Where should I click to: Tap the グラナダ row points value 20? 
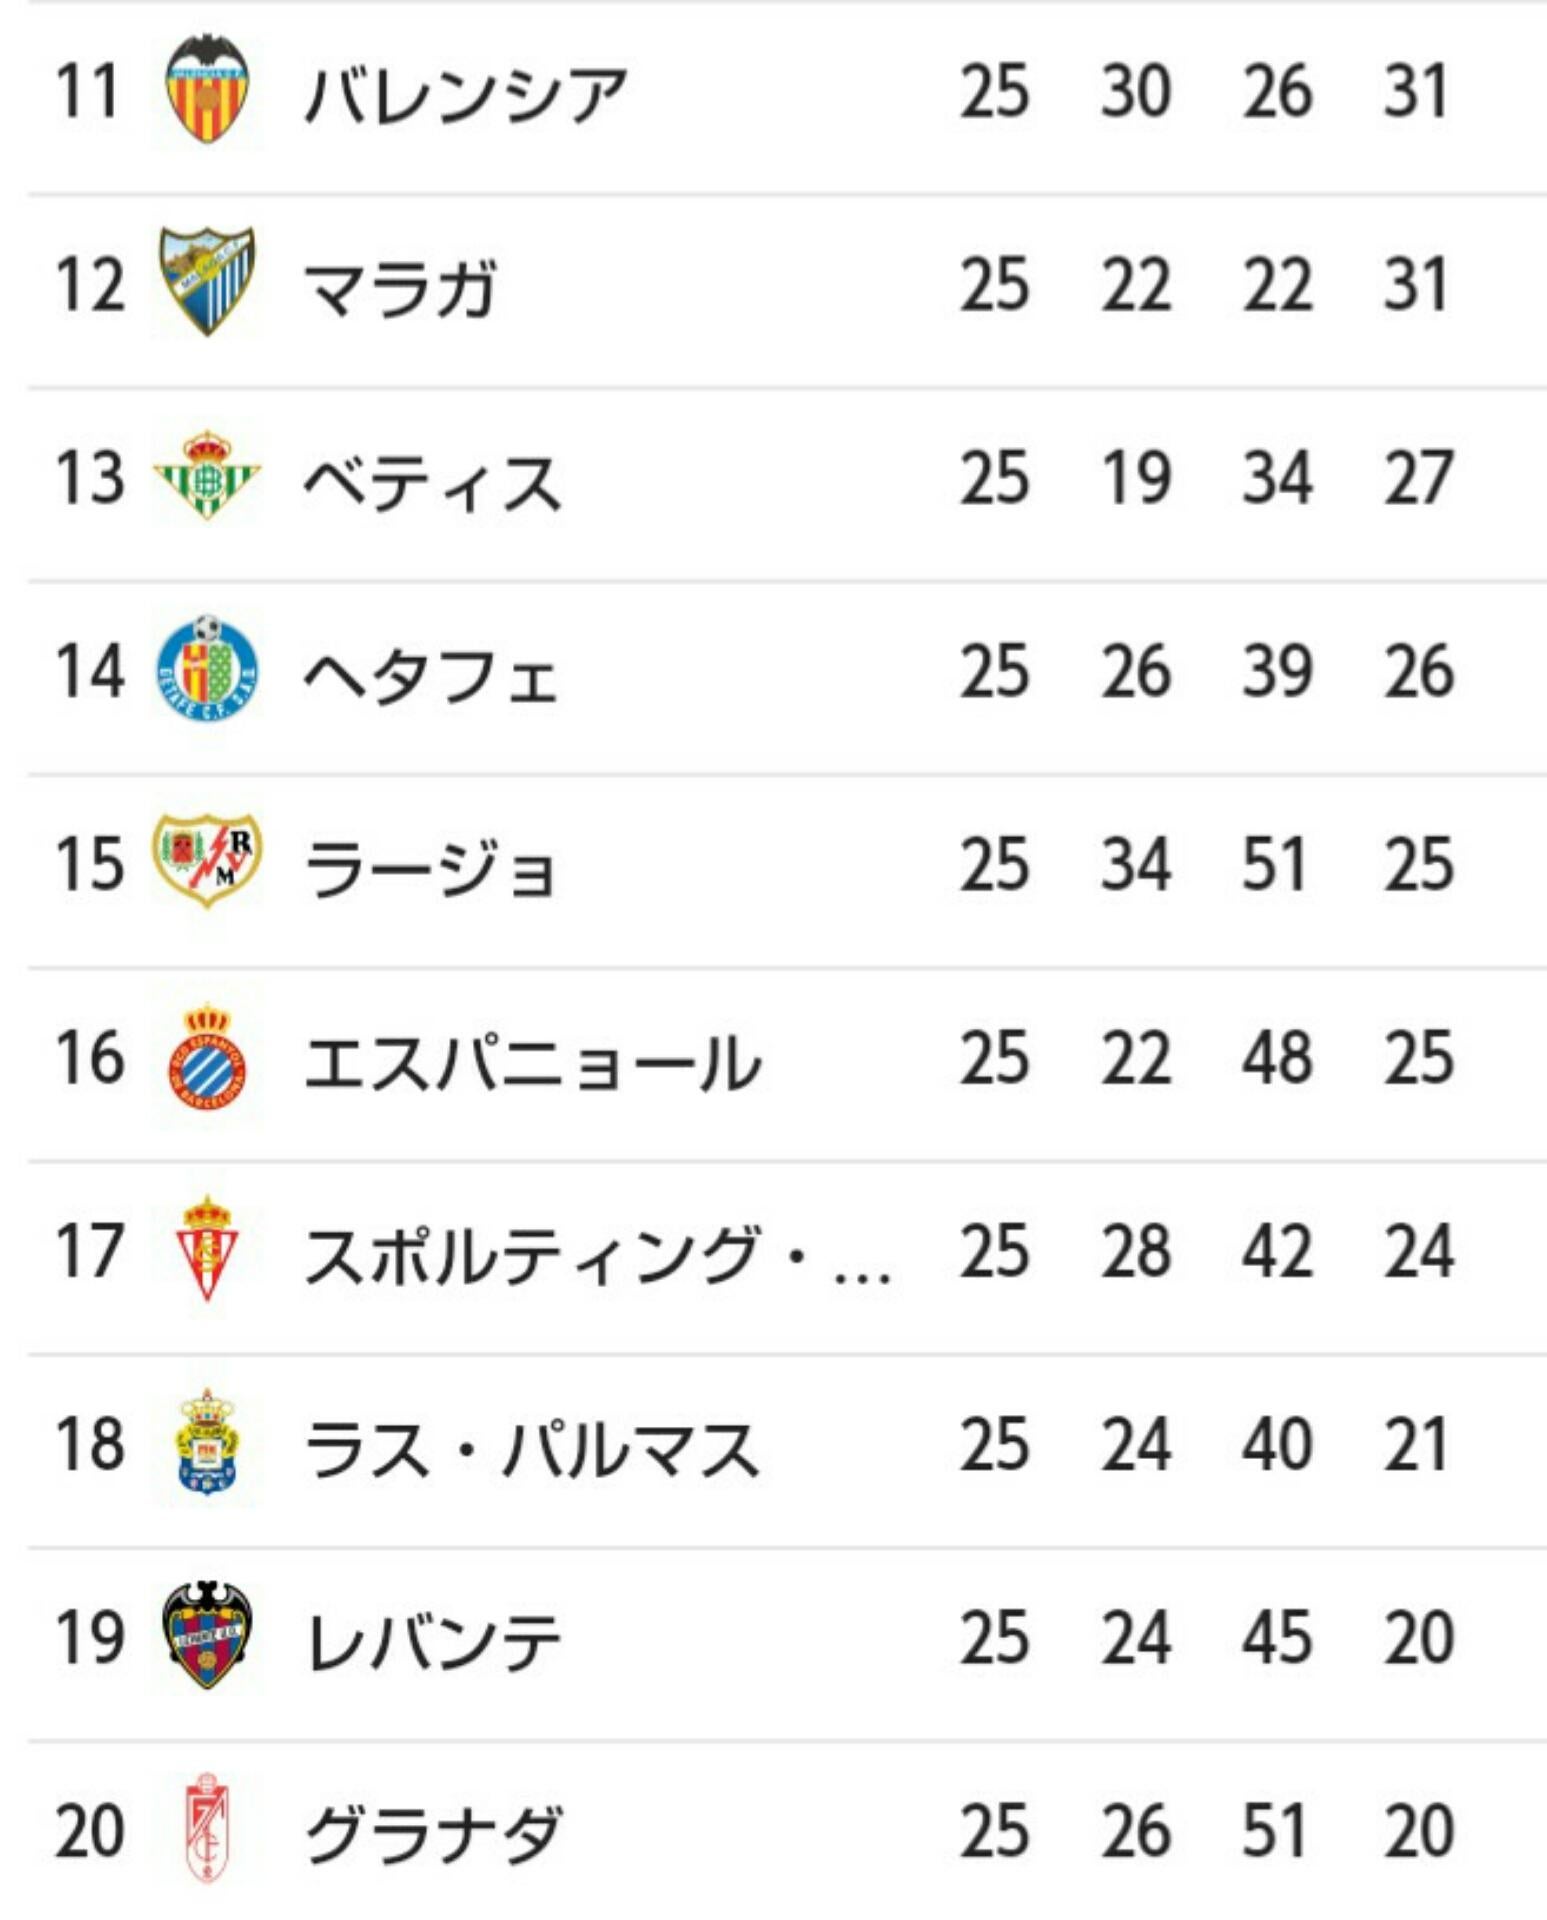1418,1830
